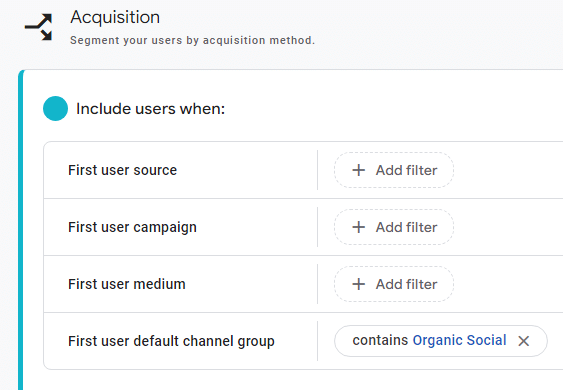
Task: Add filter for First user campaign
Action: tap(394, 227)
